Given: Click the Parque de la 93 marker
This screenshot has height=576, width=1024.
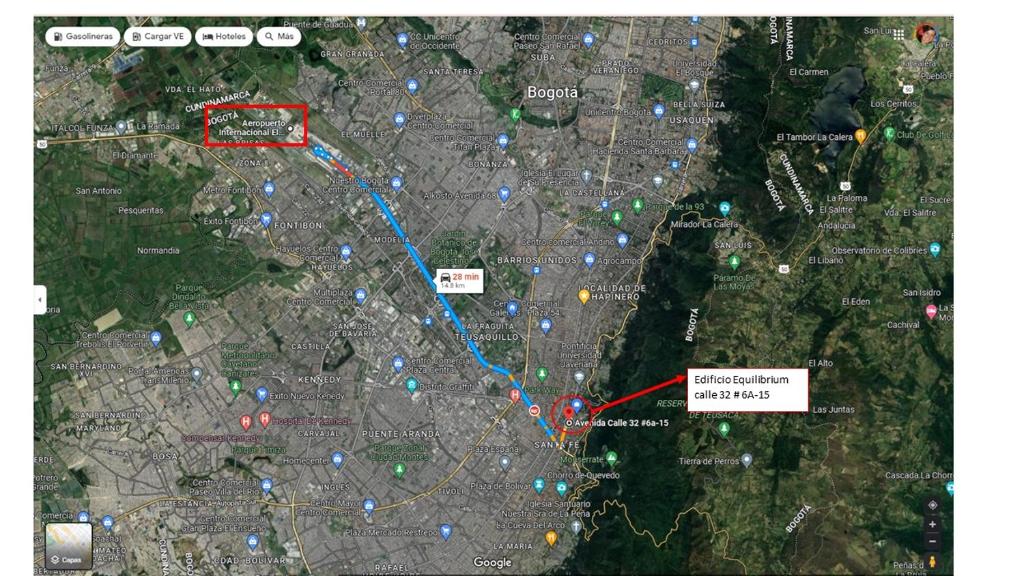Looking at the screenshot, I should [638, 206].
